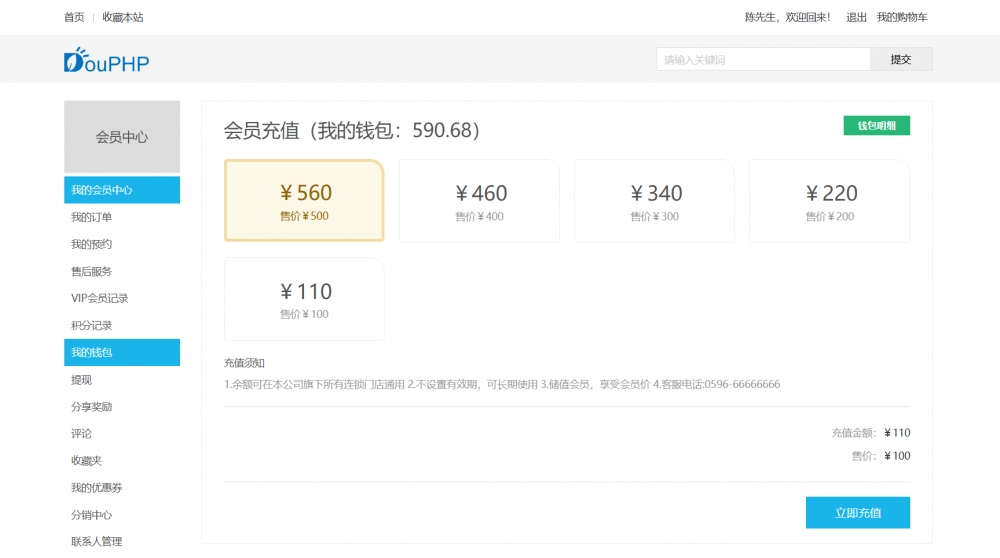The image size is (1000, 558).
Task: Select the ¥220 recharge package
Action: click(x=829, y=201)
